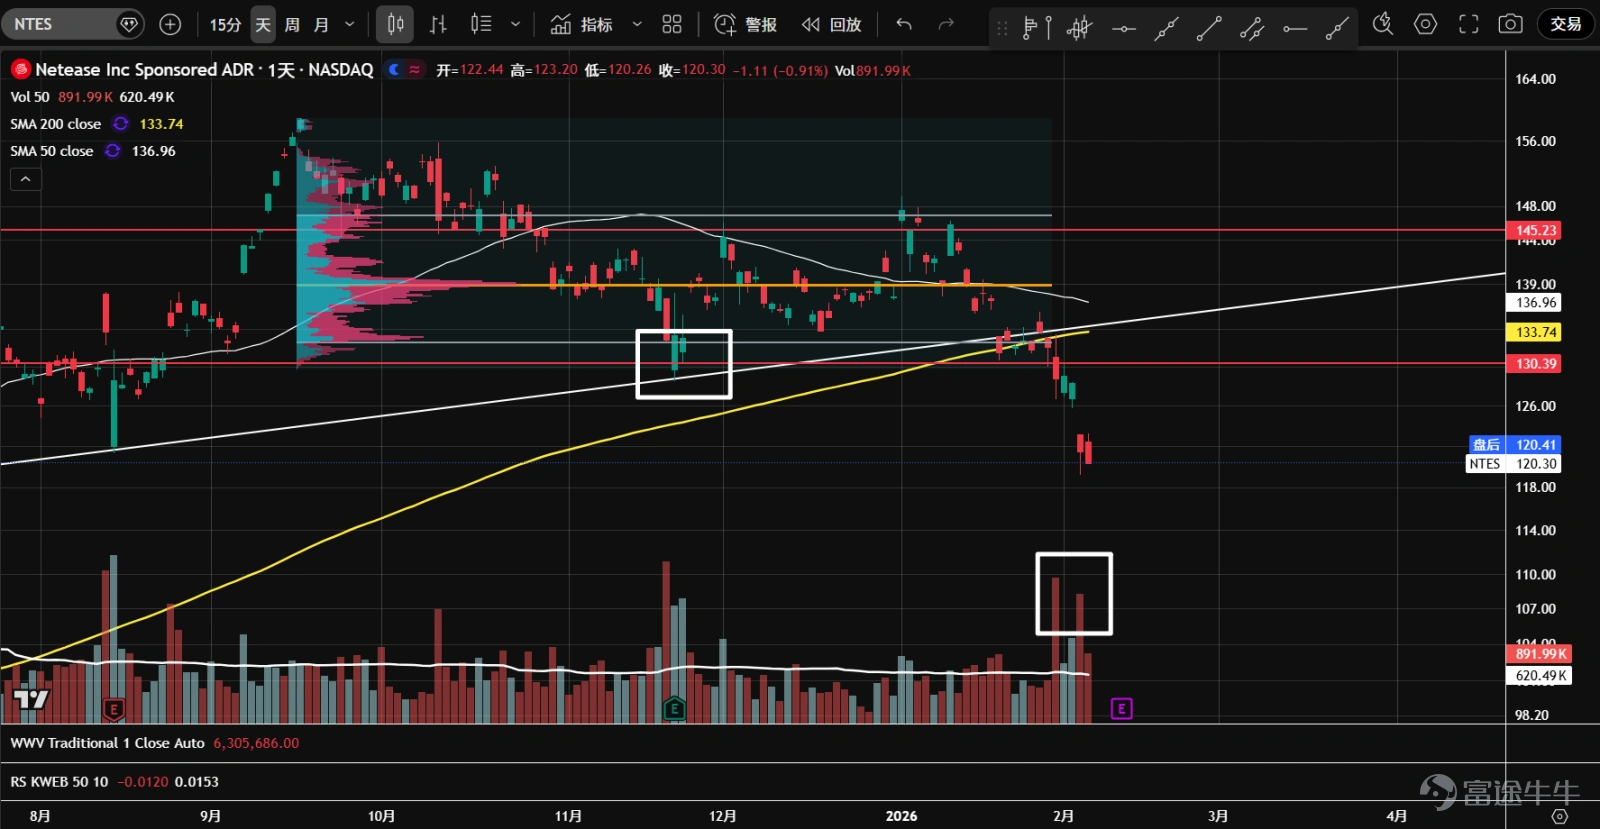The image size is (1600, 829).
Task: Select the fixed range volume profile tool
Action: 1036,28
